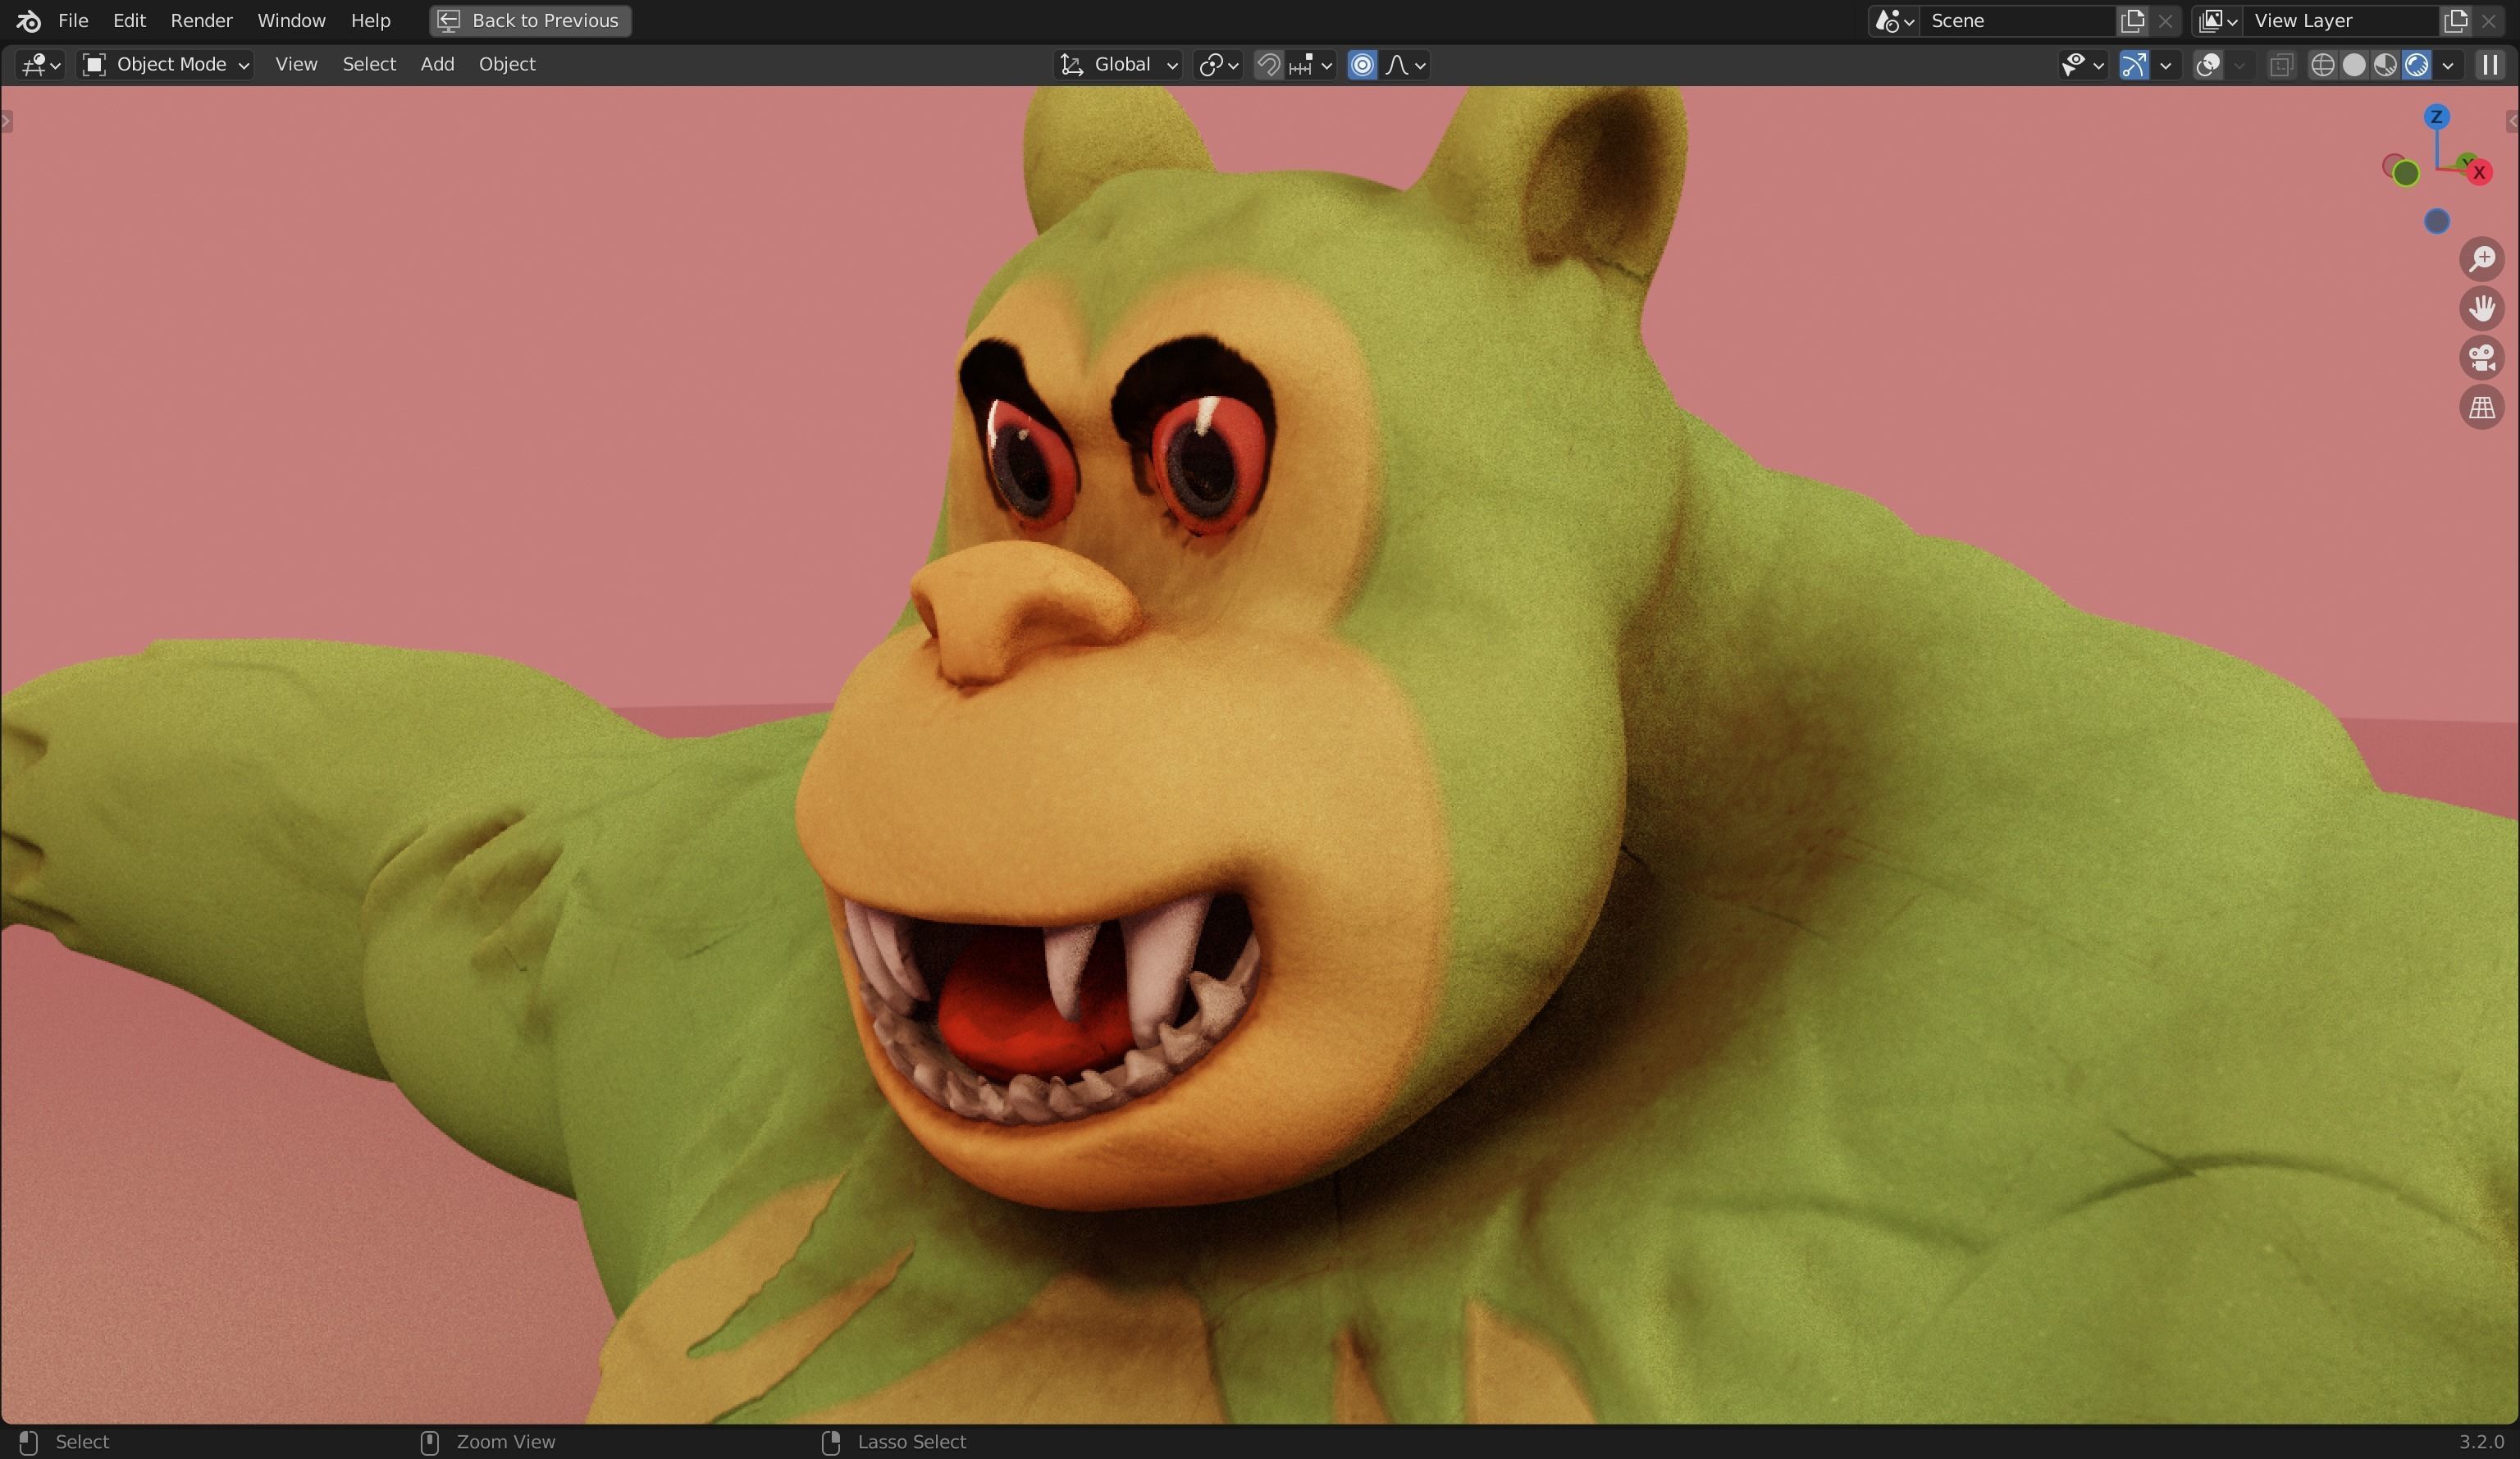Switch to wireframe viewport shading

point(2322,65)
